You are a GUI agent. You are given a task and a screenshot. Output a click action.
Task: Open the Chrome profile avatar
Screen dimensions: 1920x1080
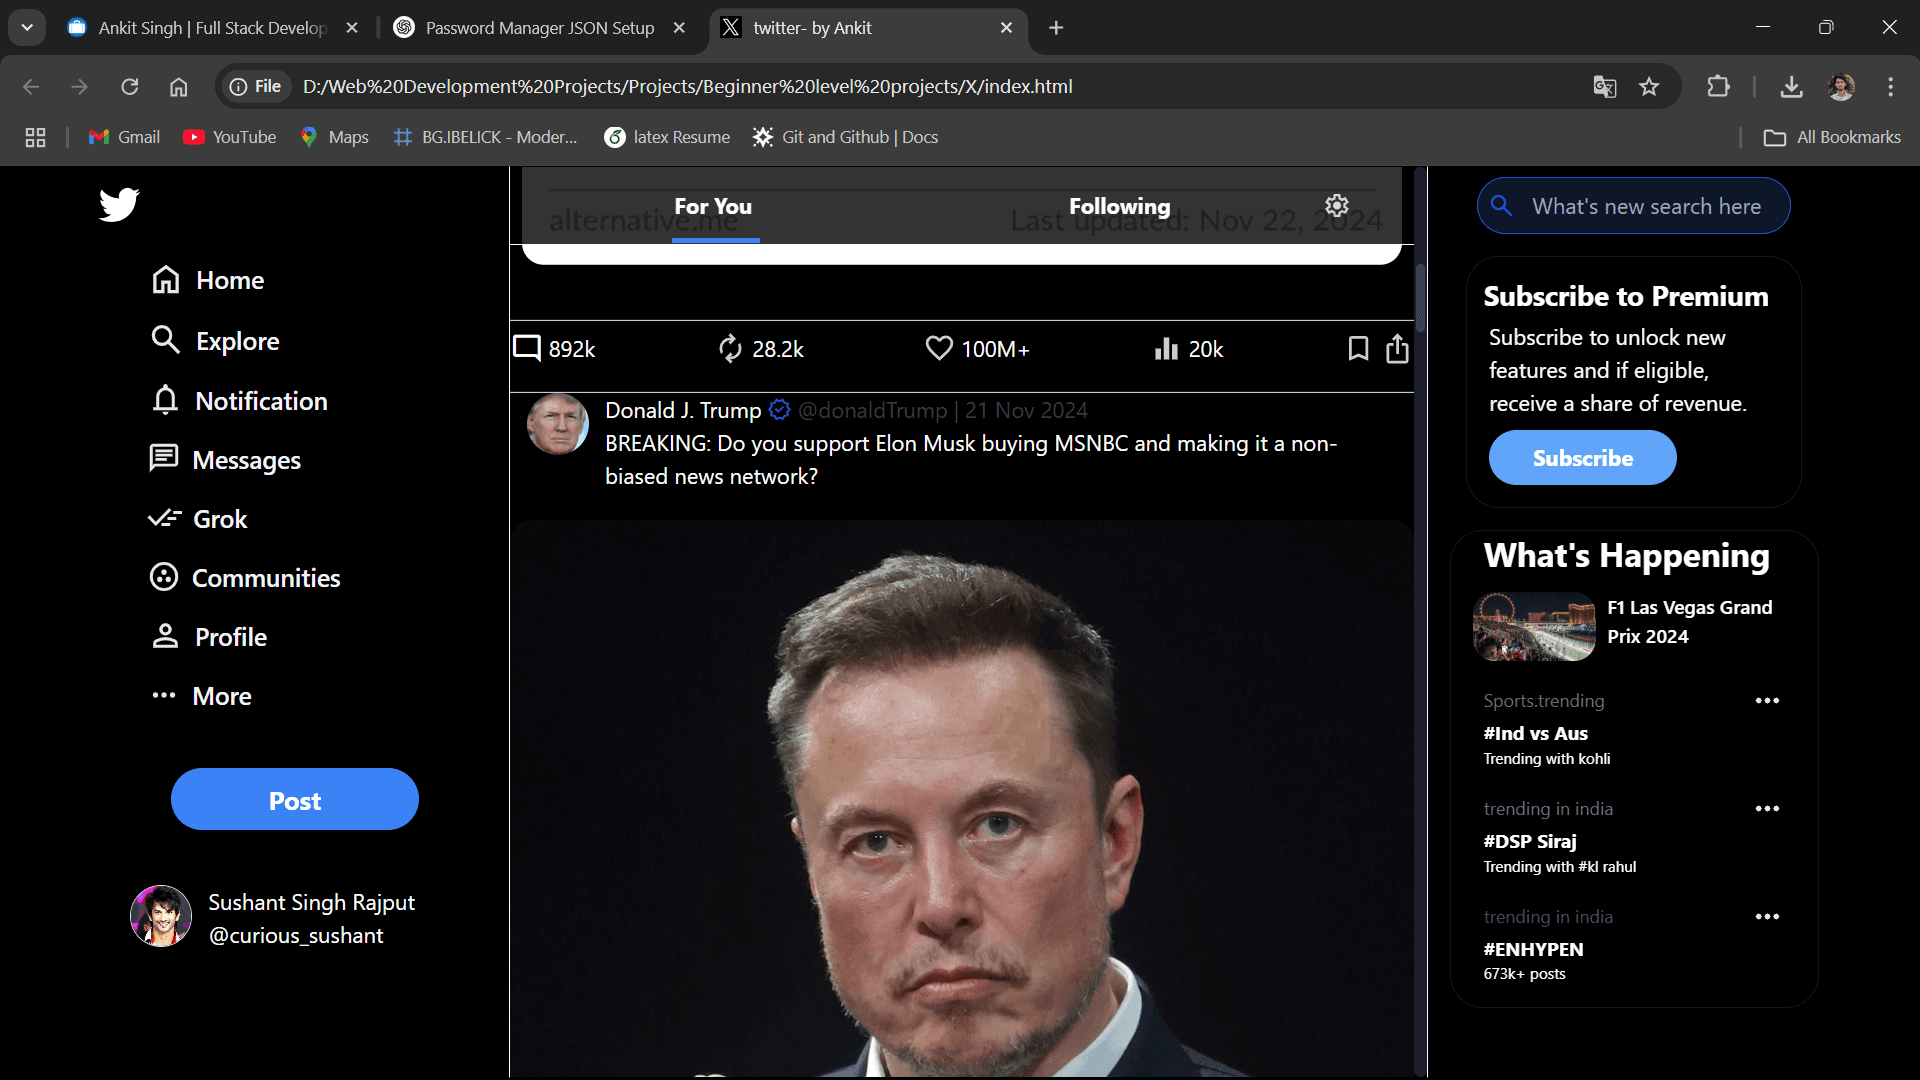coord(1841,87)
